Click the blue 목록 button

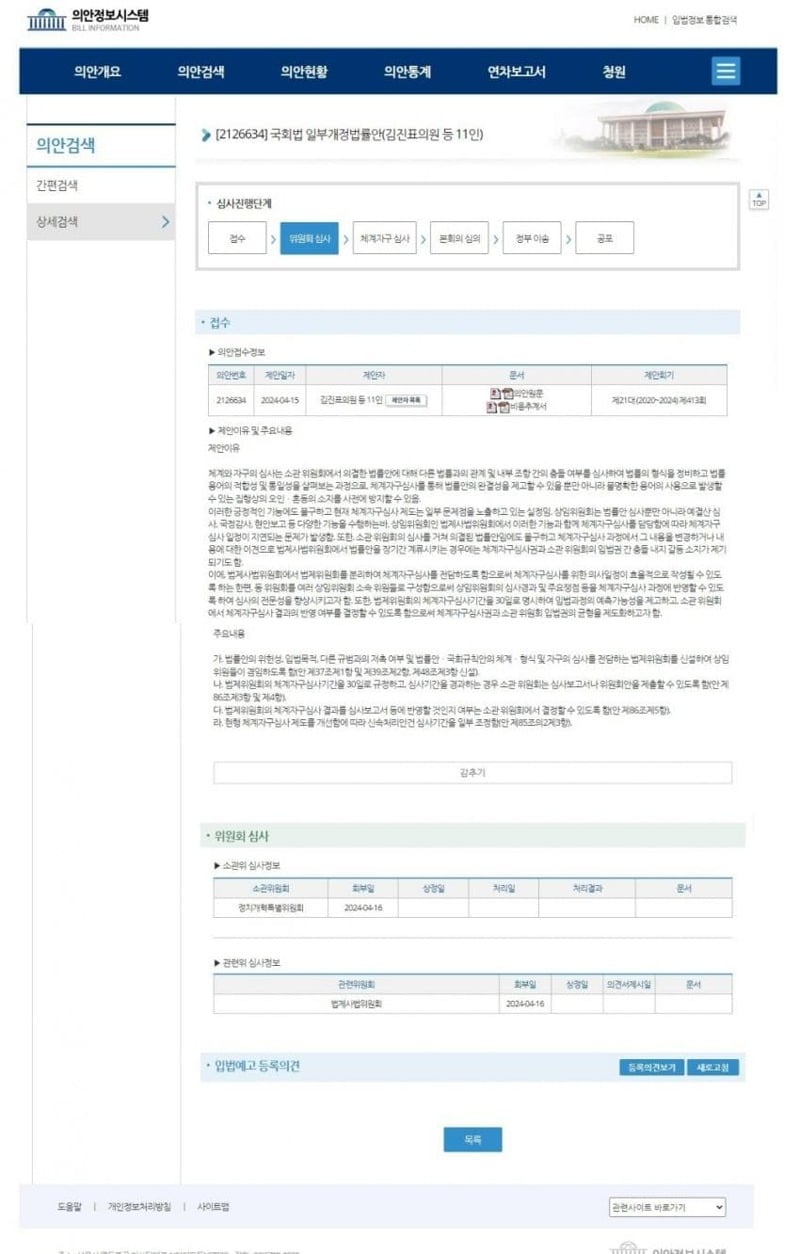[473, 1139]
